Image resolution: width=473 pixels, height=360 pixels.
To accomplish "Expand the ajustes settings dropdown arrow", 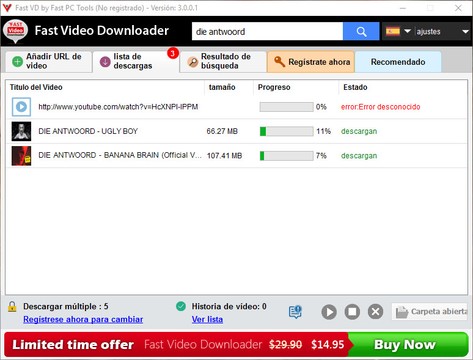I will click(465, 32).
